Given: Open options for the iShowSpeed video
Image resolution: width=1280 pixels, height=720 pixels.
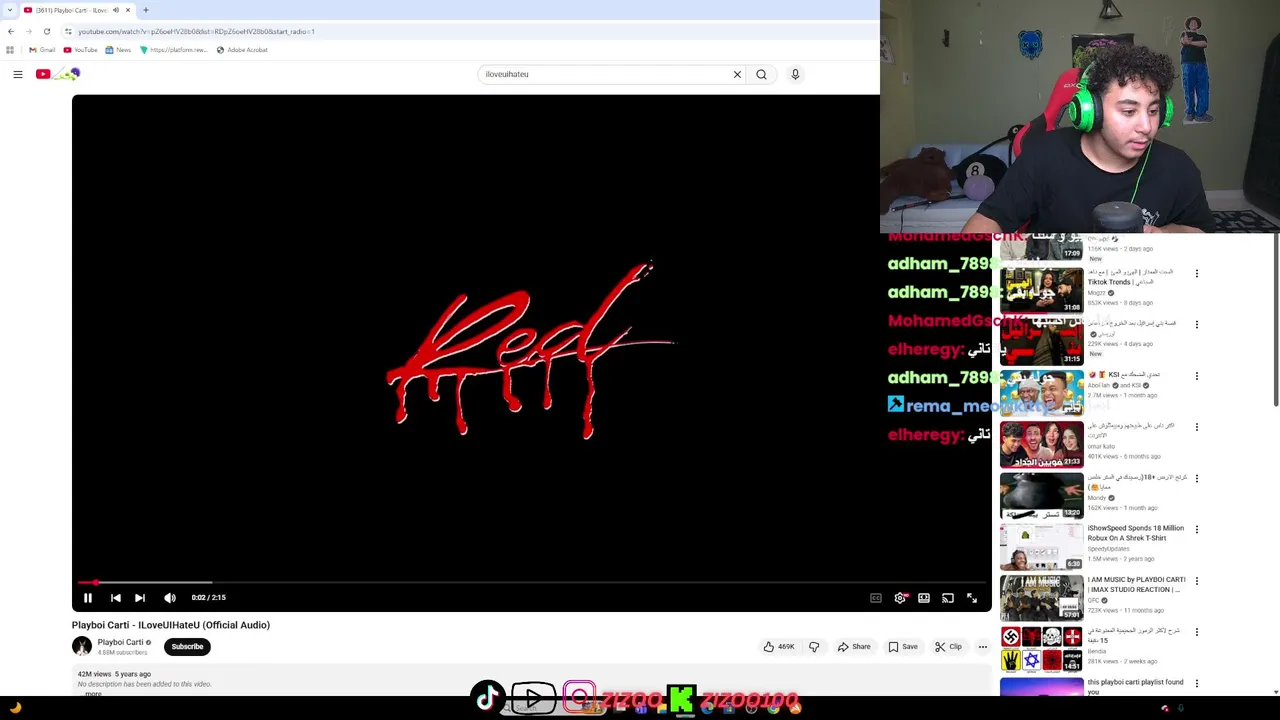Looking at the screenshot, I should (1197, 530).
